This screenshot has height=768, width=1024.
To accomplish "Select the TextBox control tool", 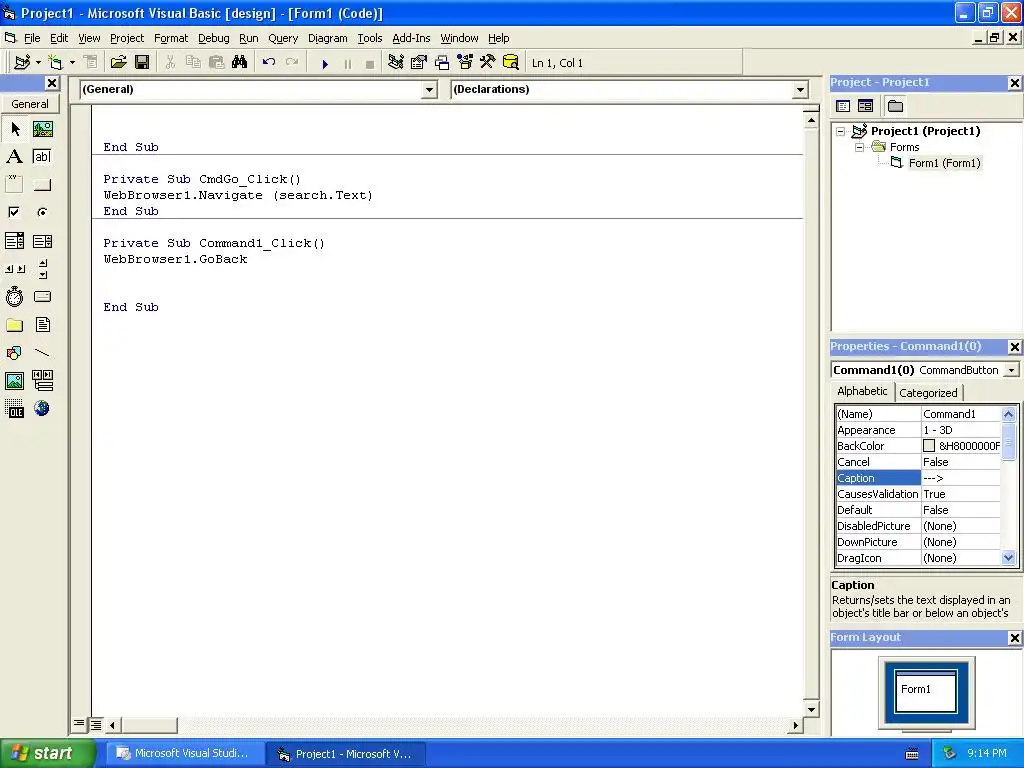I will point(42,157).
